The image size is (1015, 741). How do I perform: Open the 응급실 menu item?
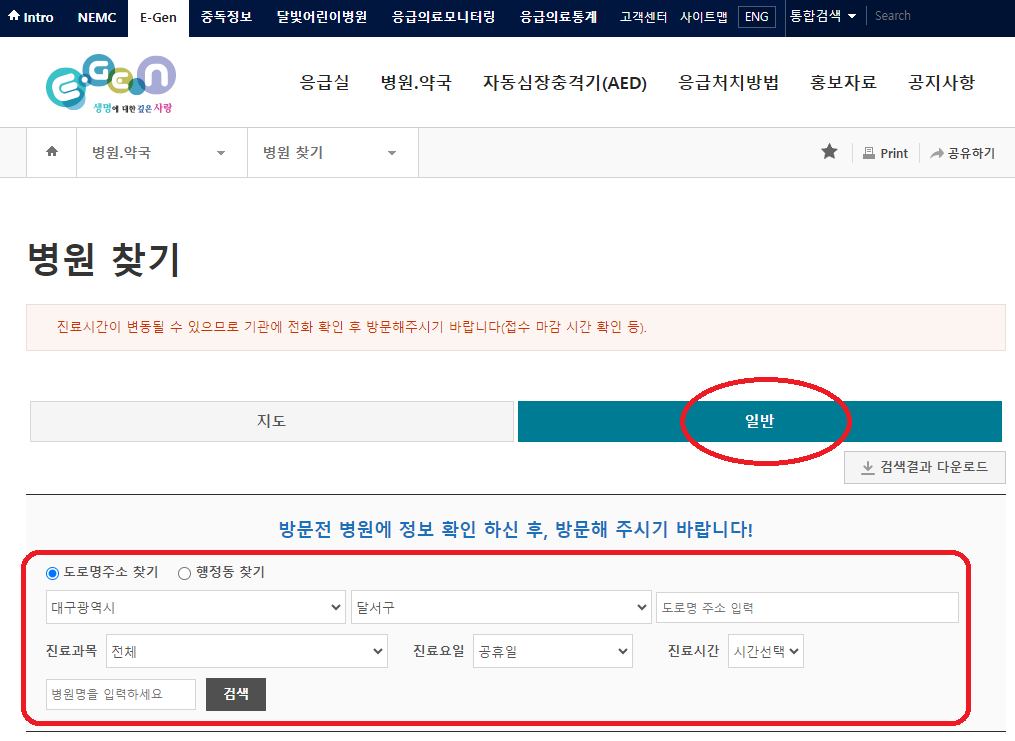point(322,83)
